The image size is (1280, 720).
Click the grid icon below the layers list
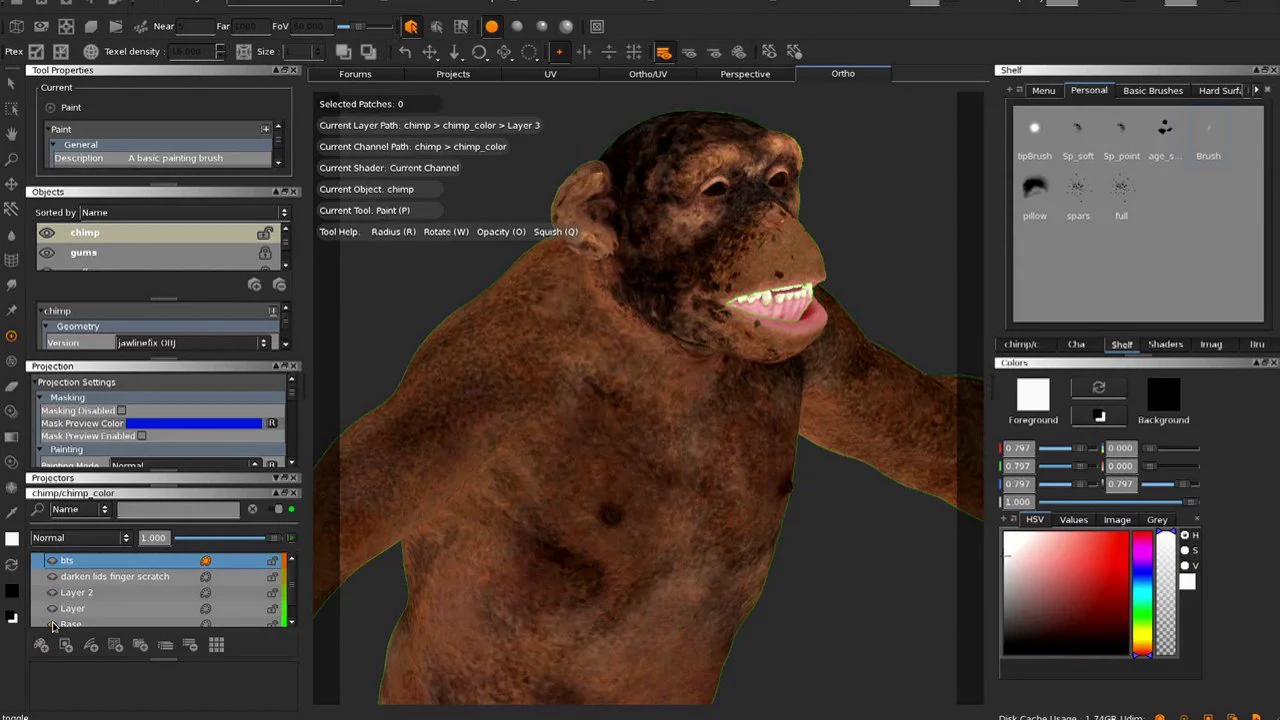point(216,646)
